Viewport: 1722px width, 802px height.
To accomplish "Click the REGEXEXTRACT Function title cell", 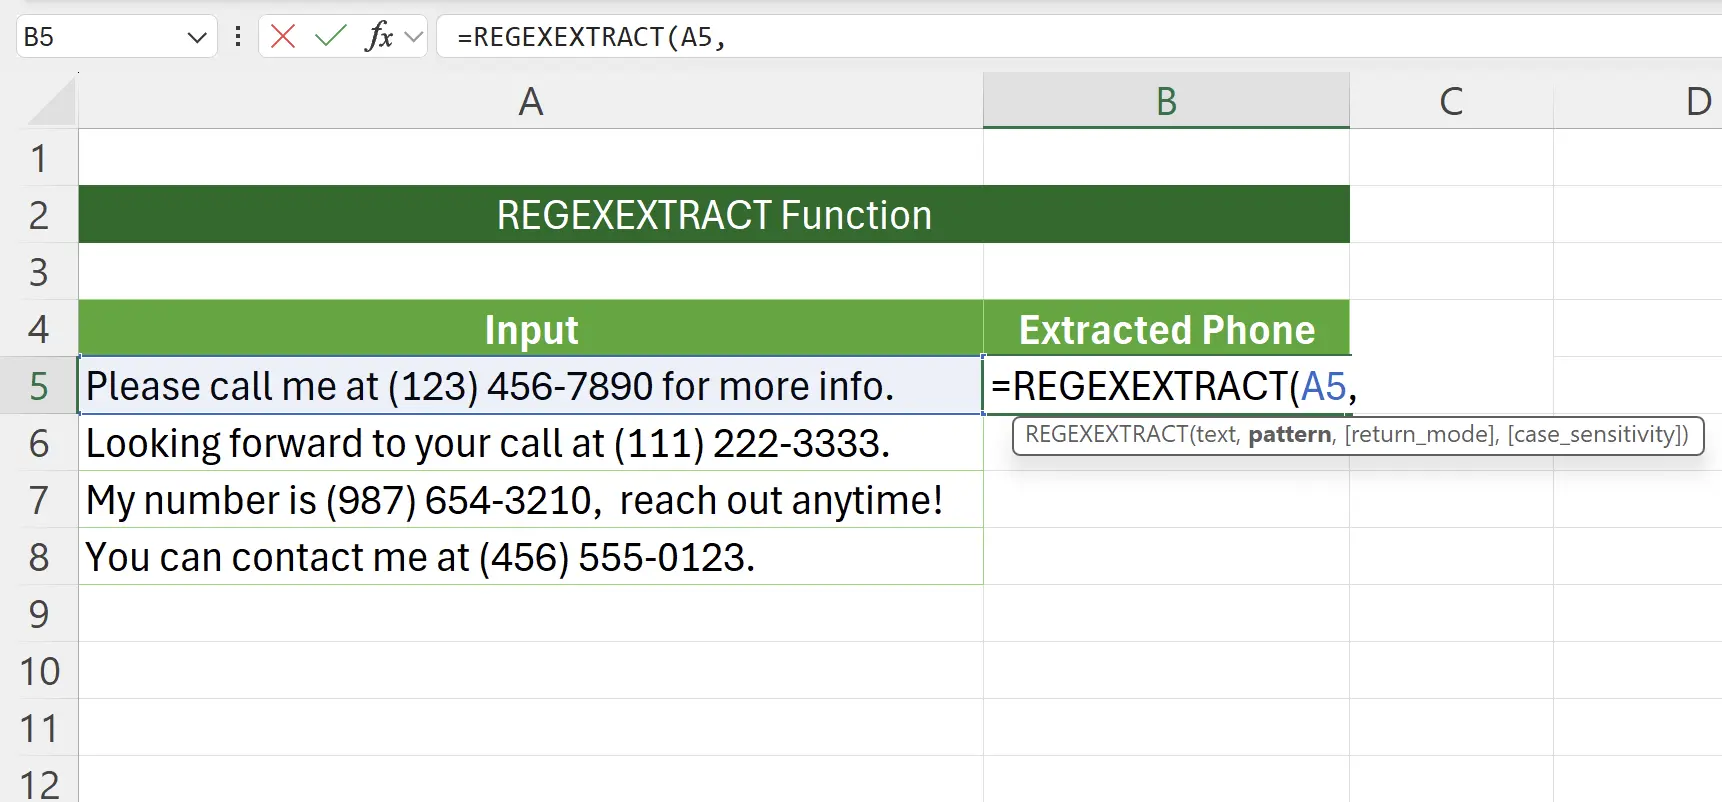I will (714, 215).
